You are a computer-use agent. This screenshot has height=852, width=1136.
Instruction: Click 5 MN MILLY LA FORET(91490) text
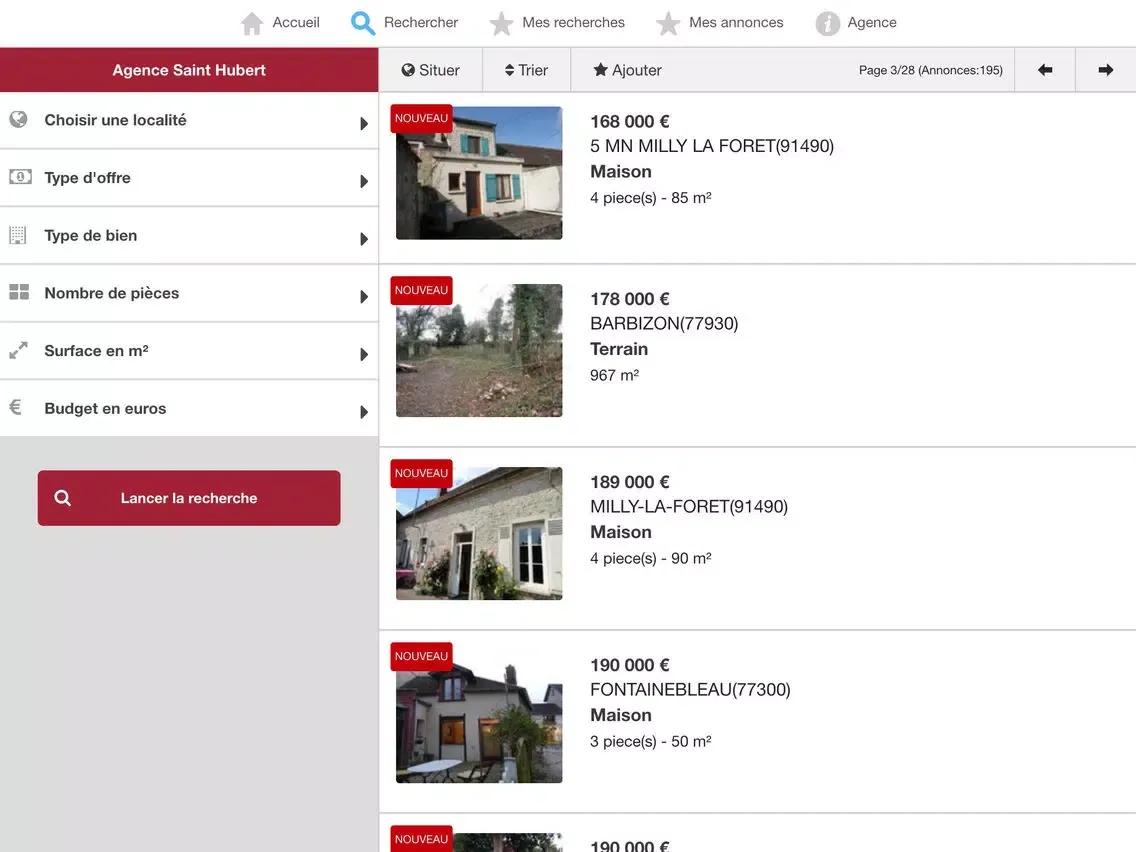[x=712, y=146]
